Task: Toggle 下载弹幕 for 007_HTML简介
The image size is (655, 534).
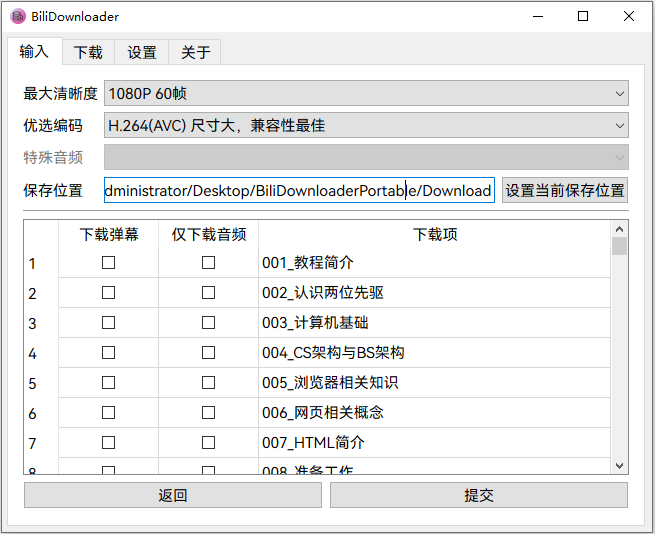Action: tap(109, 442)
